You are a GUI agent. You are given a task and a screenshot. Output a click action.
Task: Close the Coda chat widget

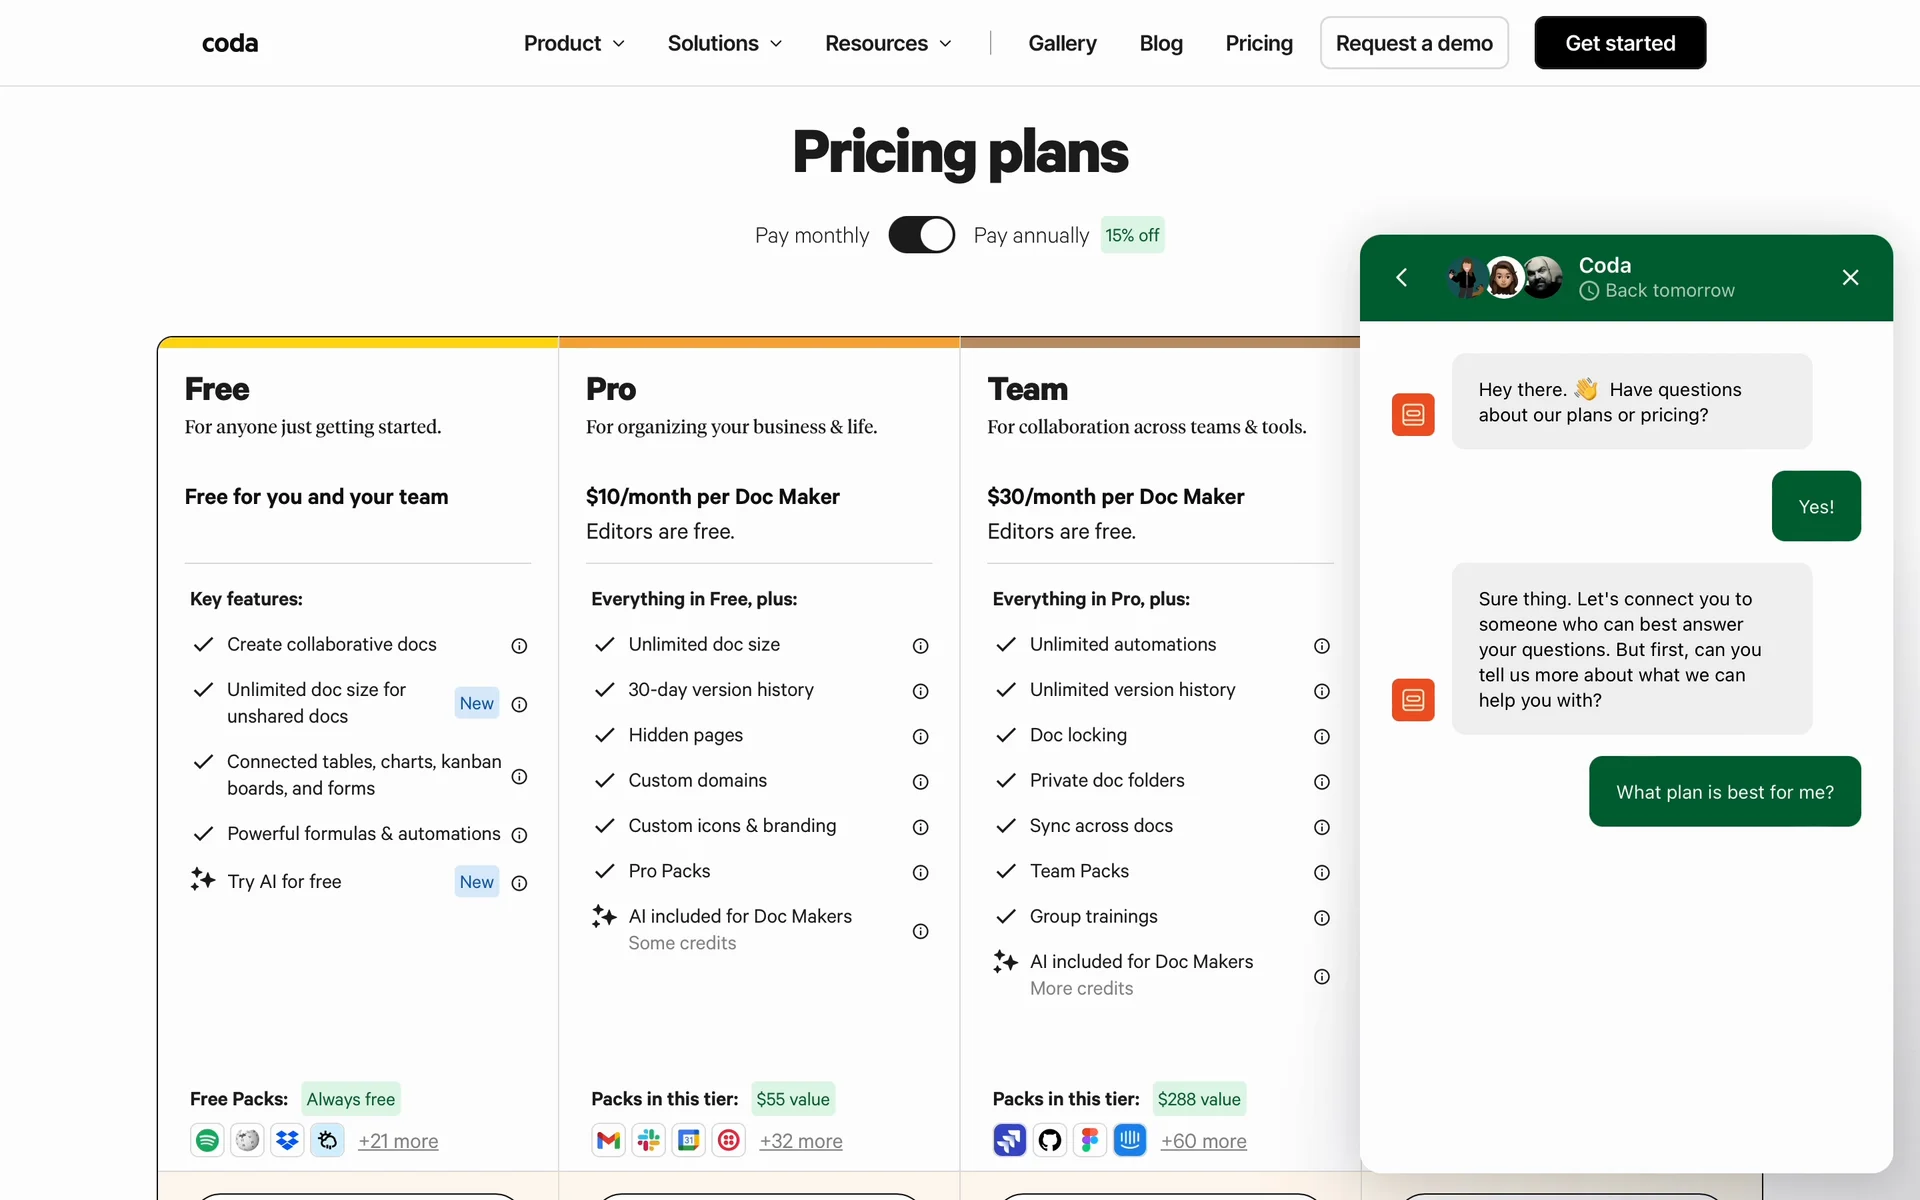[x=1850, y=278]
